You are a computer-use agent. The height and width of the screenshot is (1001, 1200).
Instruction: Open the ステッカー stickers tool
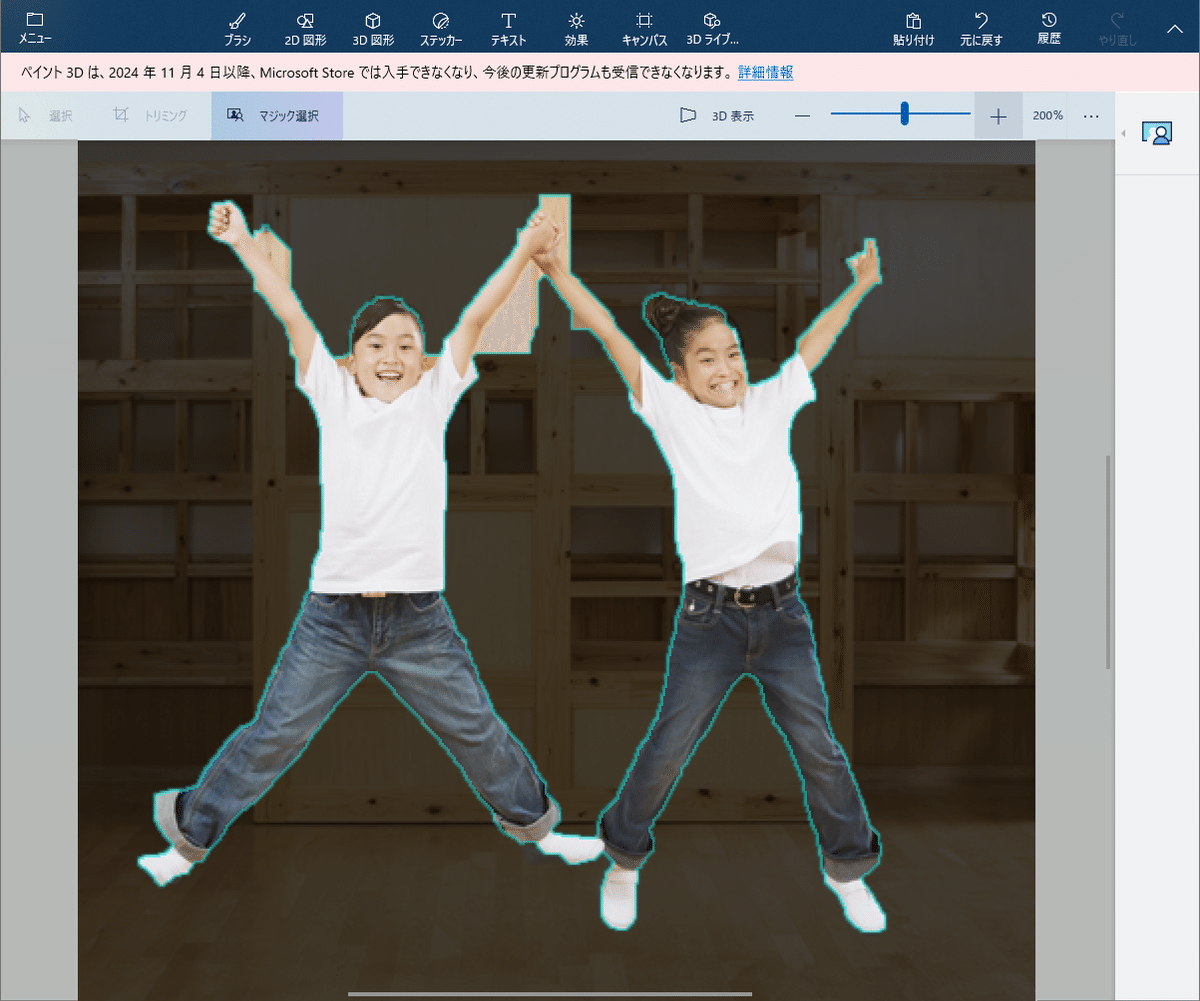tap(441, 28)
